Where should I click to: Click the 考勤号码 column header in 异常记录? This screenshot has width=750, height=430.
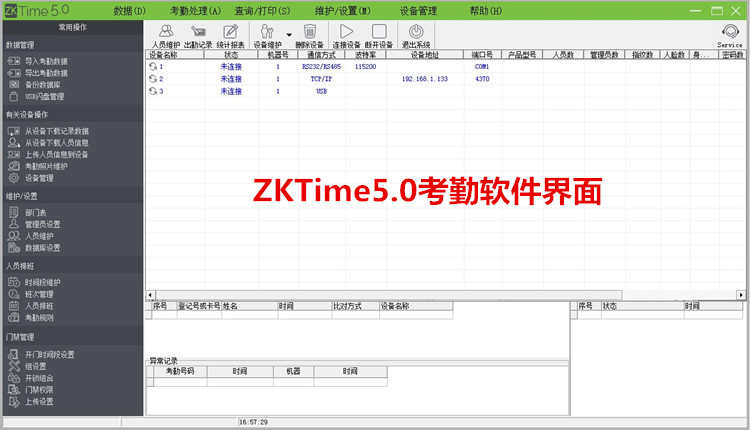click(180, 371)
